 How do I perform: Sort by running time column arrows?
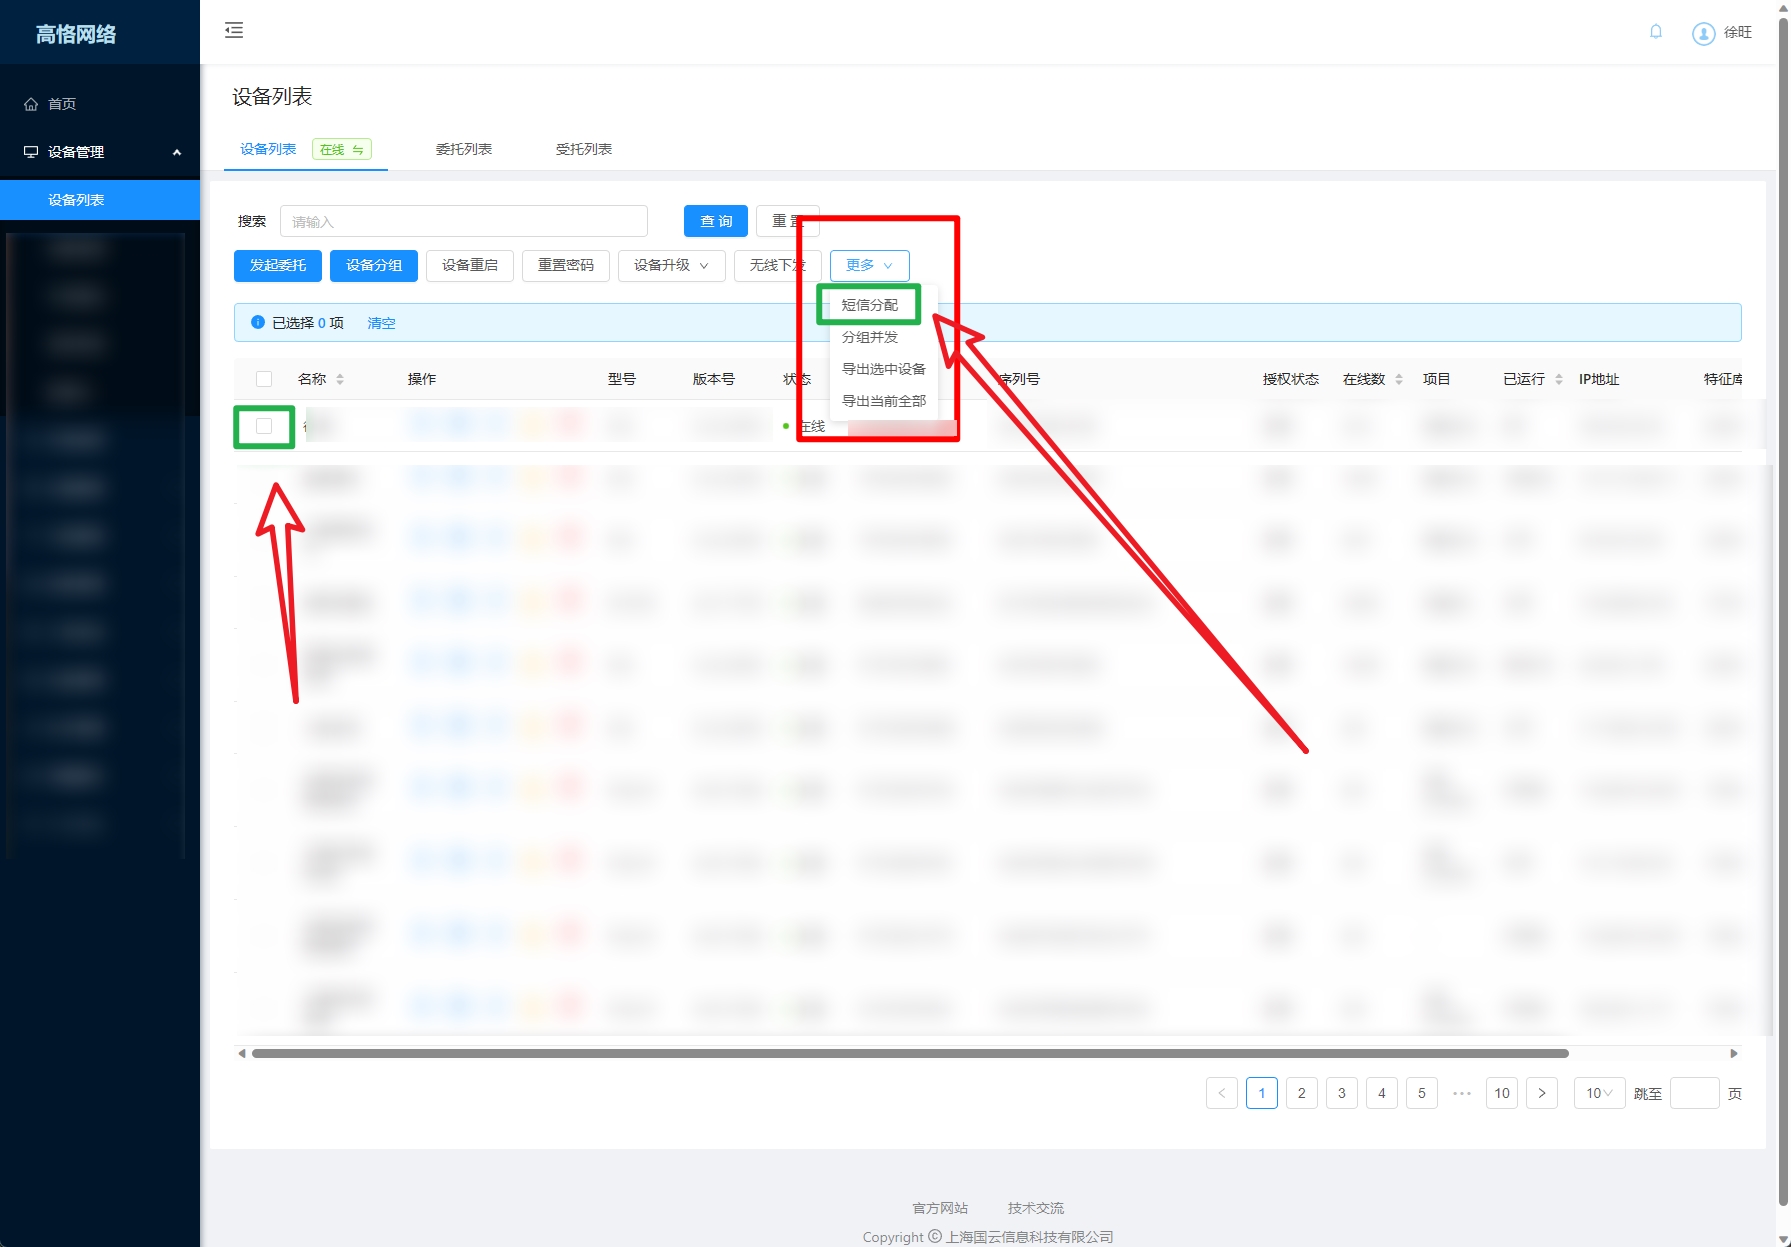tap(1558, 379)
